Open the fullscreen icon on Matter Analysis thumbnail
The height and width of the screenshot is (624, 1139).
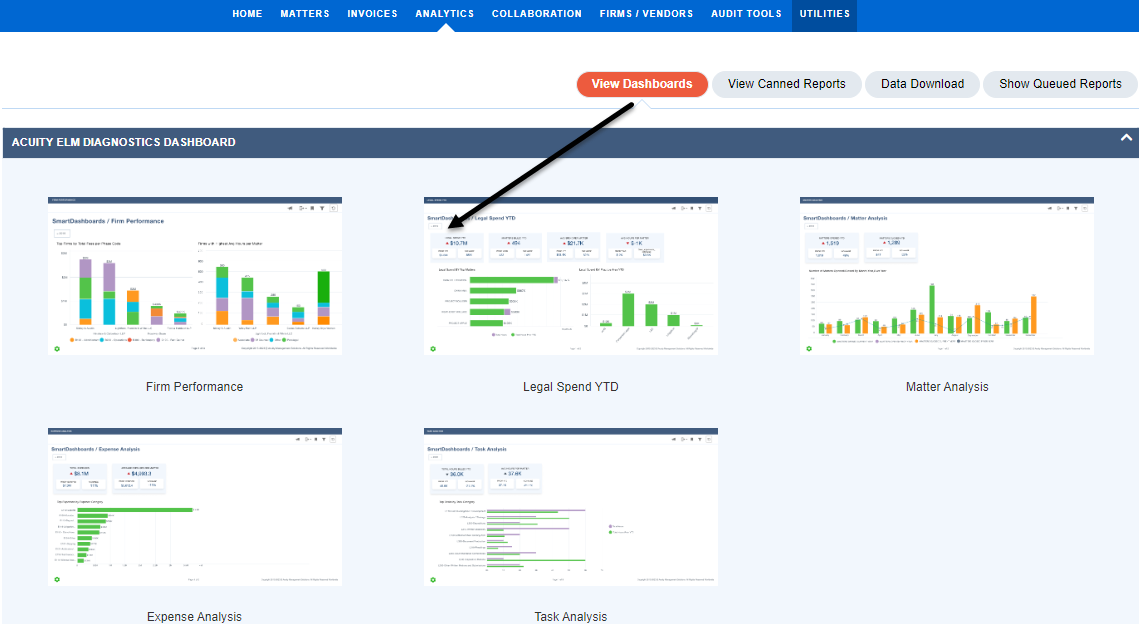coord(1085,208)
